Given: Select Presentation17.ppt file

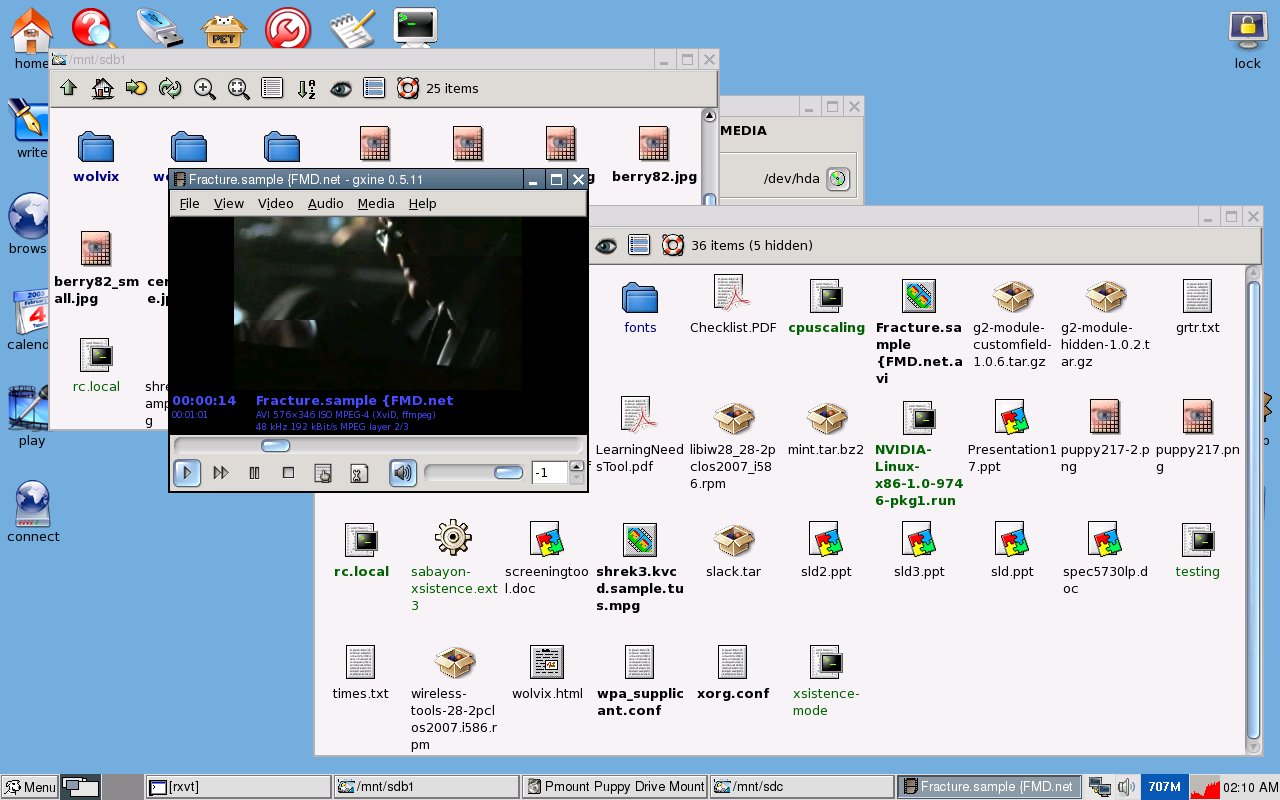Looking at the screenshot, I should point(1012,436).
